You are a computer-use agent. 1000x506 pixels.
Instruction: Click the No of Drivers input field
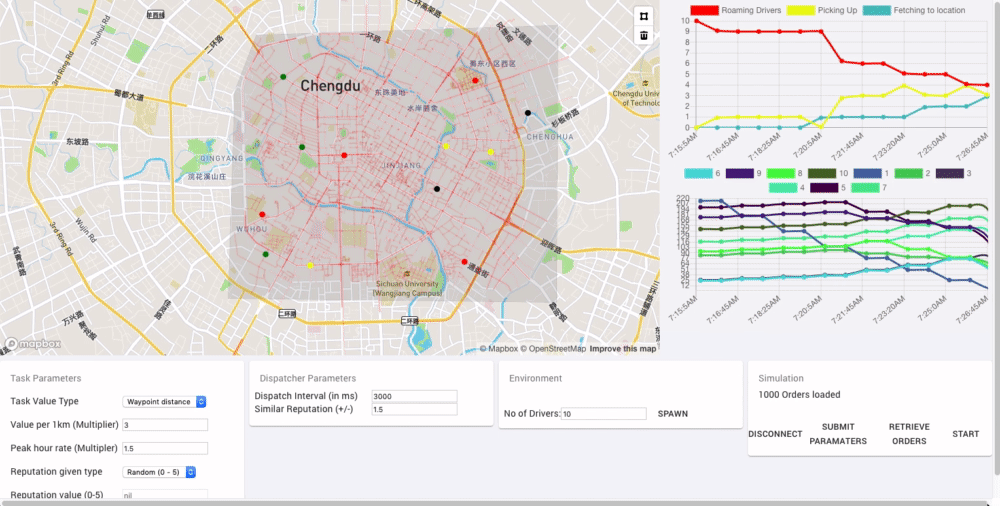tap(603, 414)
